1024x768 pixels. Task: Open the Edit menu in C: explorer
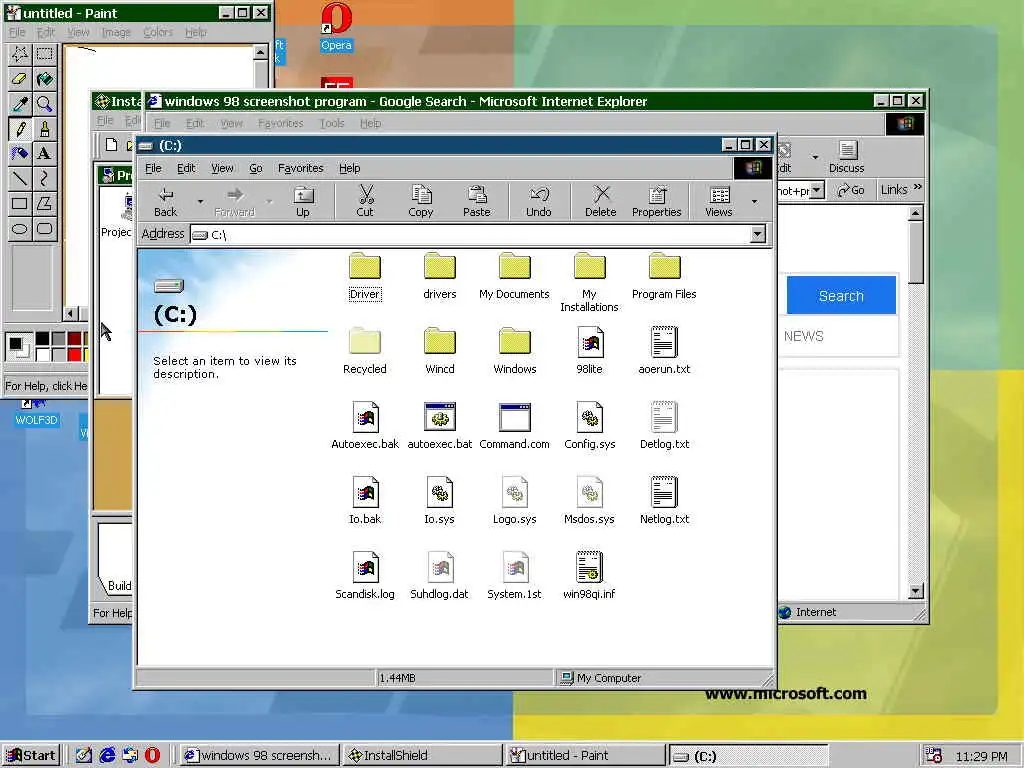(186, 168)
